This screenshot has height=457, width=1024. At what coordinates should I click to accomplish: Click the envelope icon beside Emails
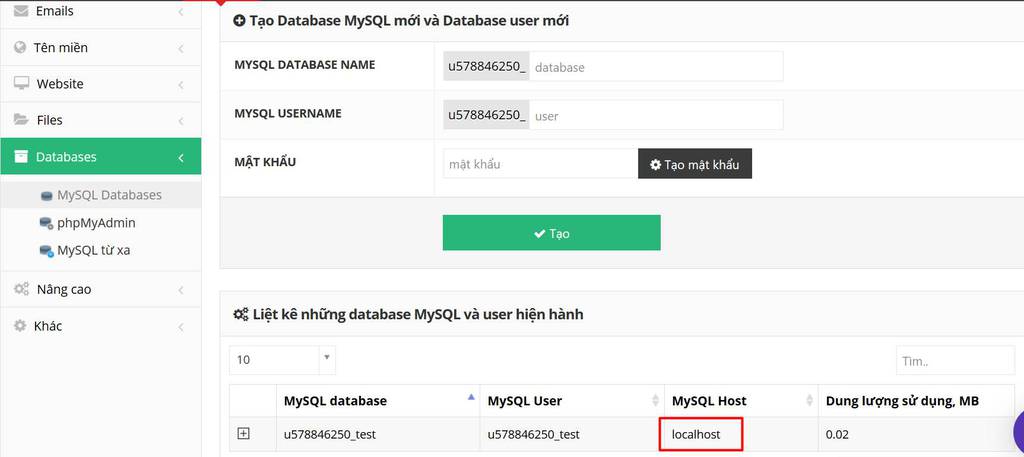(21, 11)
